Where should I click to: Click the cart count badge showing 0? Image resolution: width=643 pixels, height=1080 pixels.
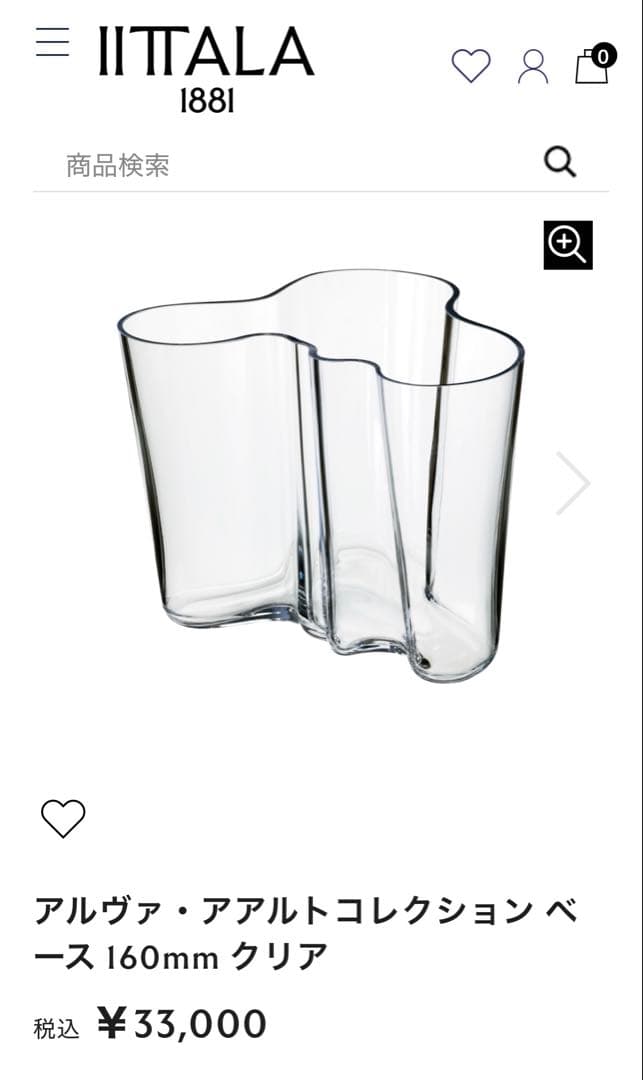coord(603,56)
